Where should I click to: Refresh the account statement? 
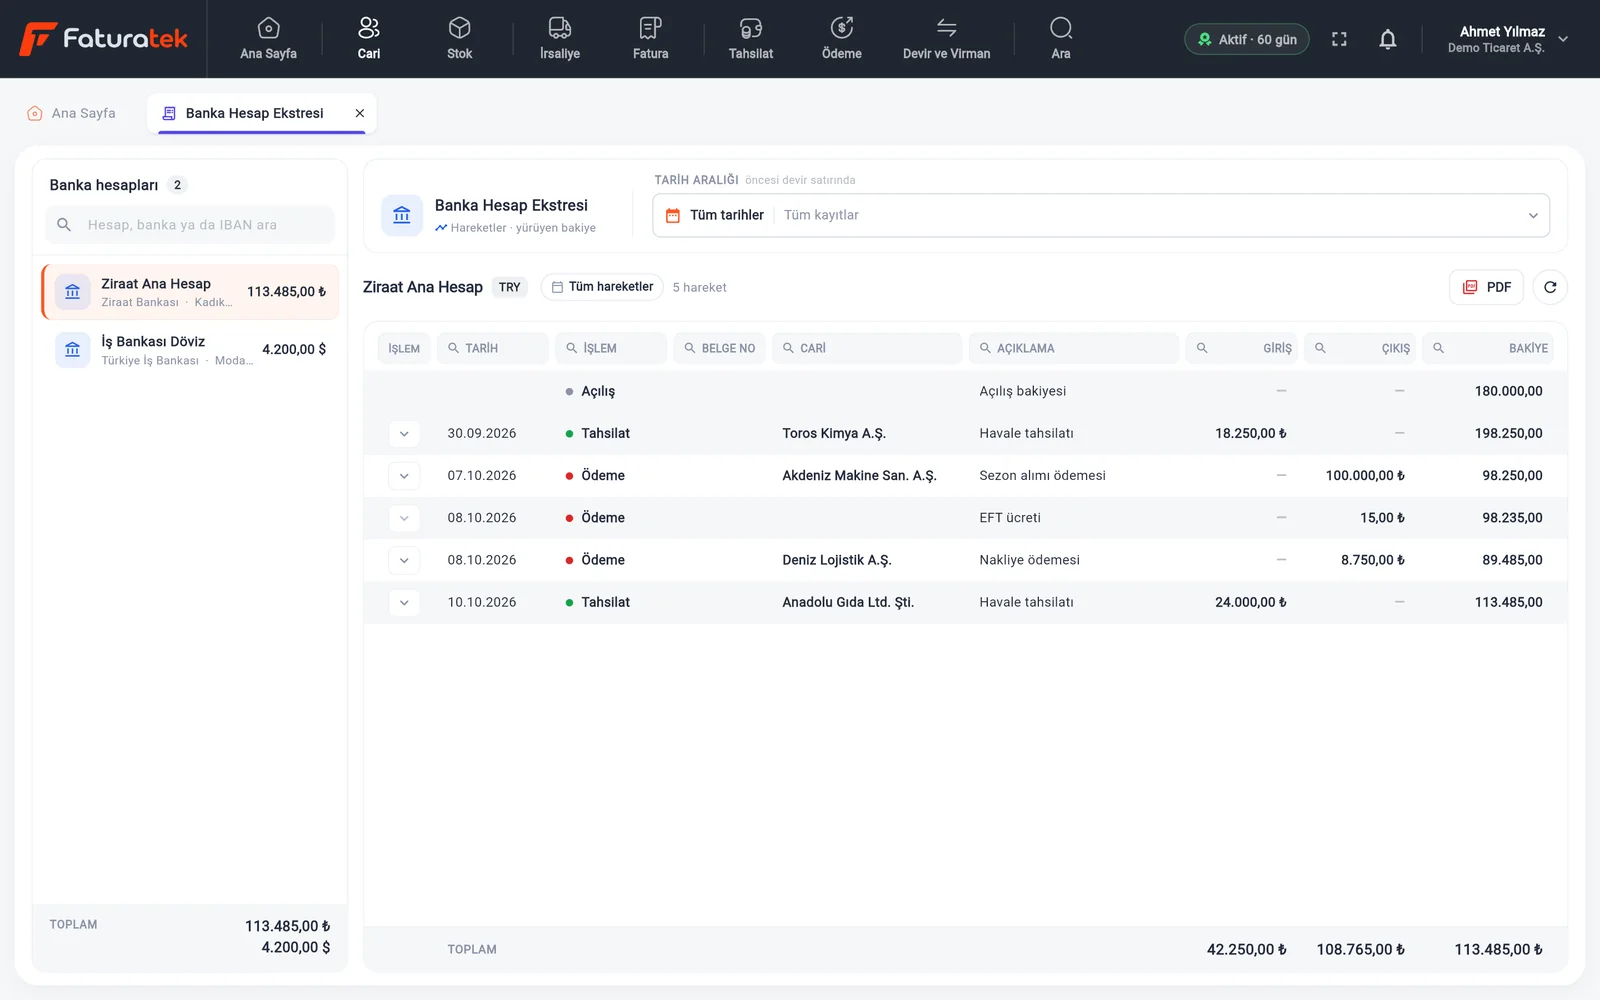pyautogui.click(x=1550, y=287)
